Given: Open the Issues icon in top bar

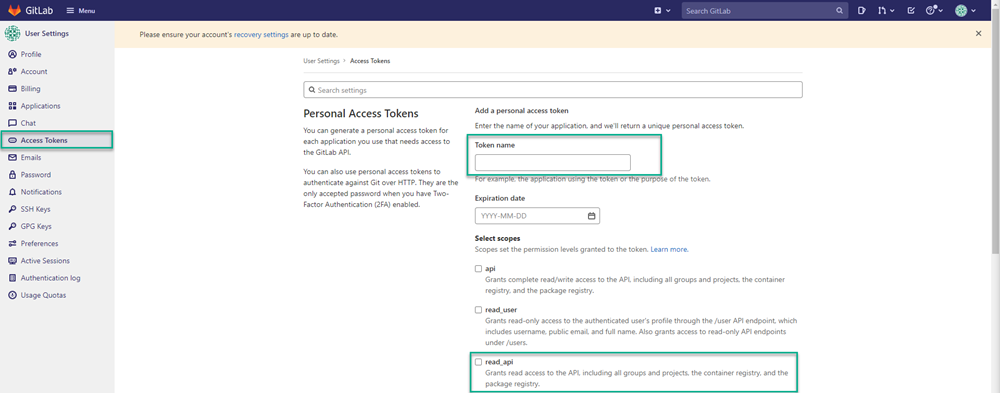Looking at the screenshot, I should tap(862, 10).
